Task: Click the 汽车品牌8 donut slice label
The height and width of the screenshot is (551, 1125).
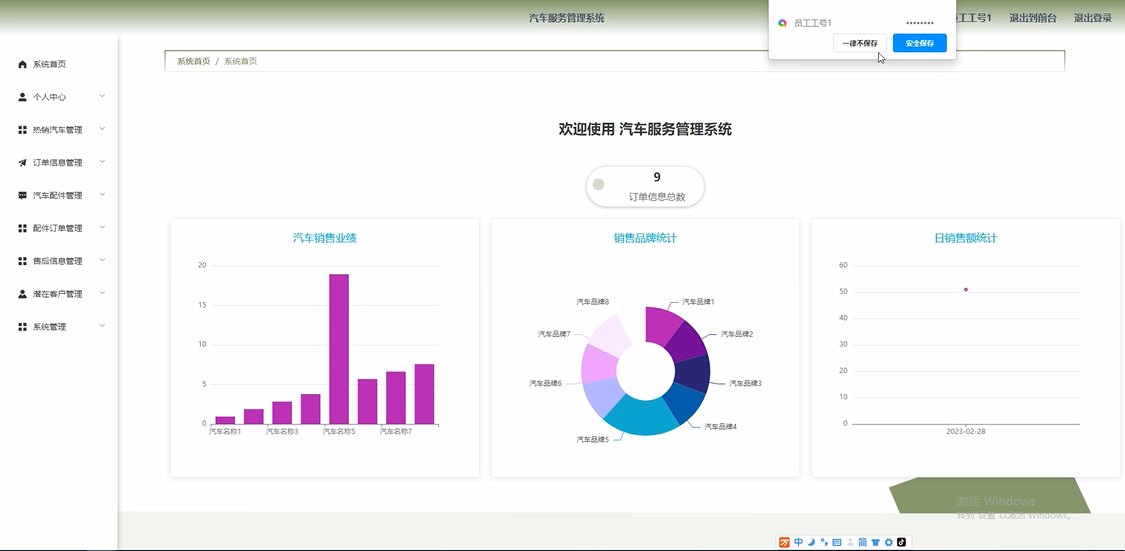Action: (593, 302)
